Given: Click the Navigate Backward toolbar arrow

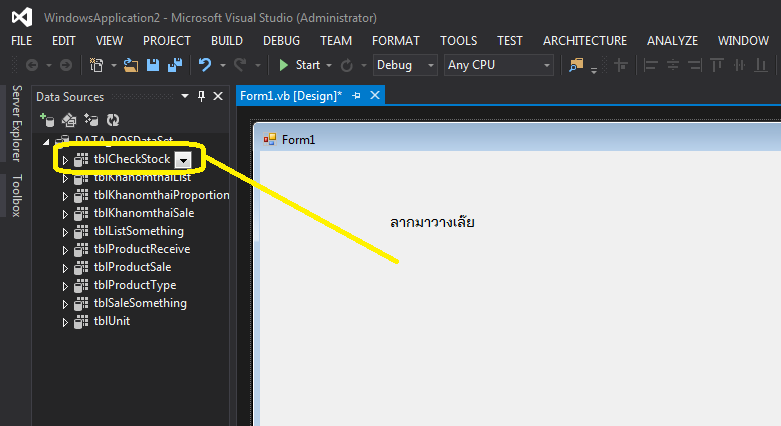Looking at the screenshot, I should coord(32,65).
